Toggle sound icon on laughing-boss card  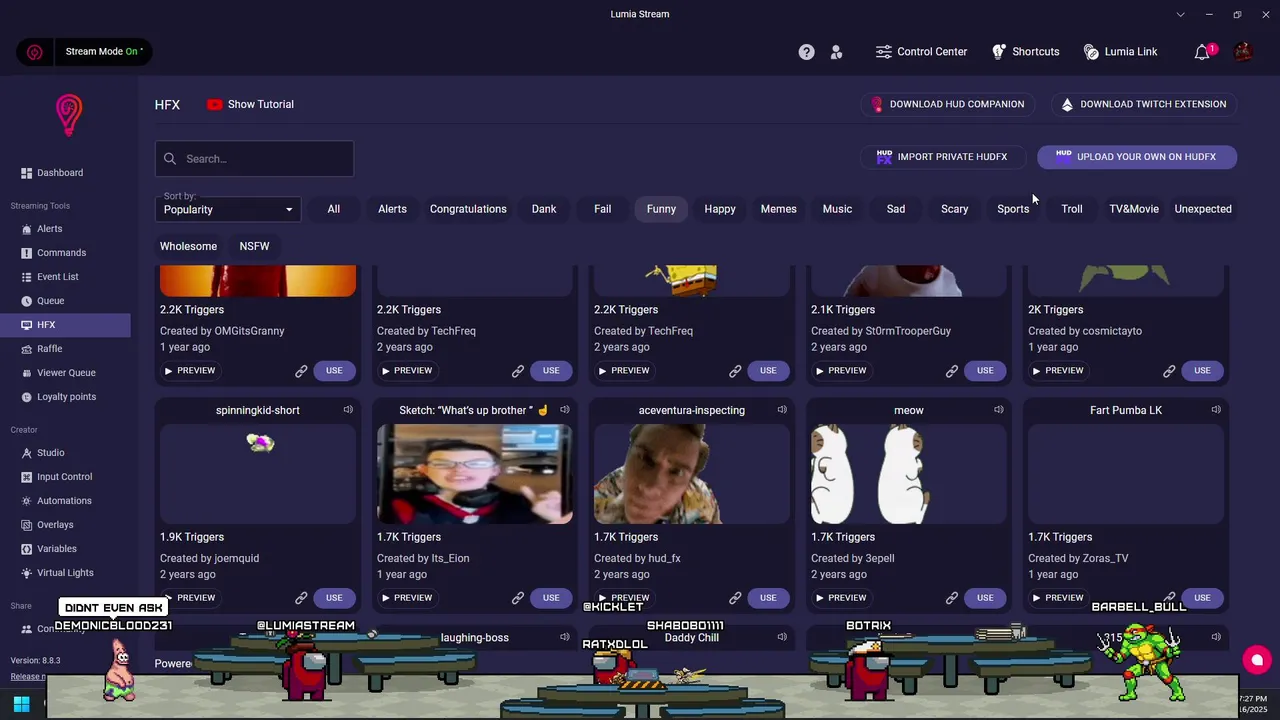[x=565, y=637]
